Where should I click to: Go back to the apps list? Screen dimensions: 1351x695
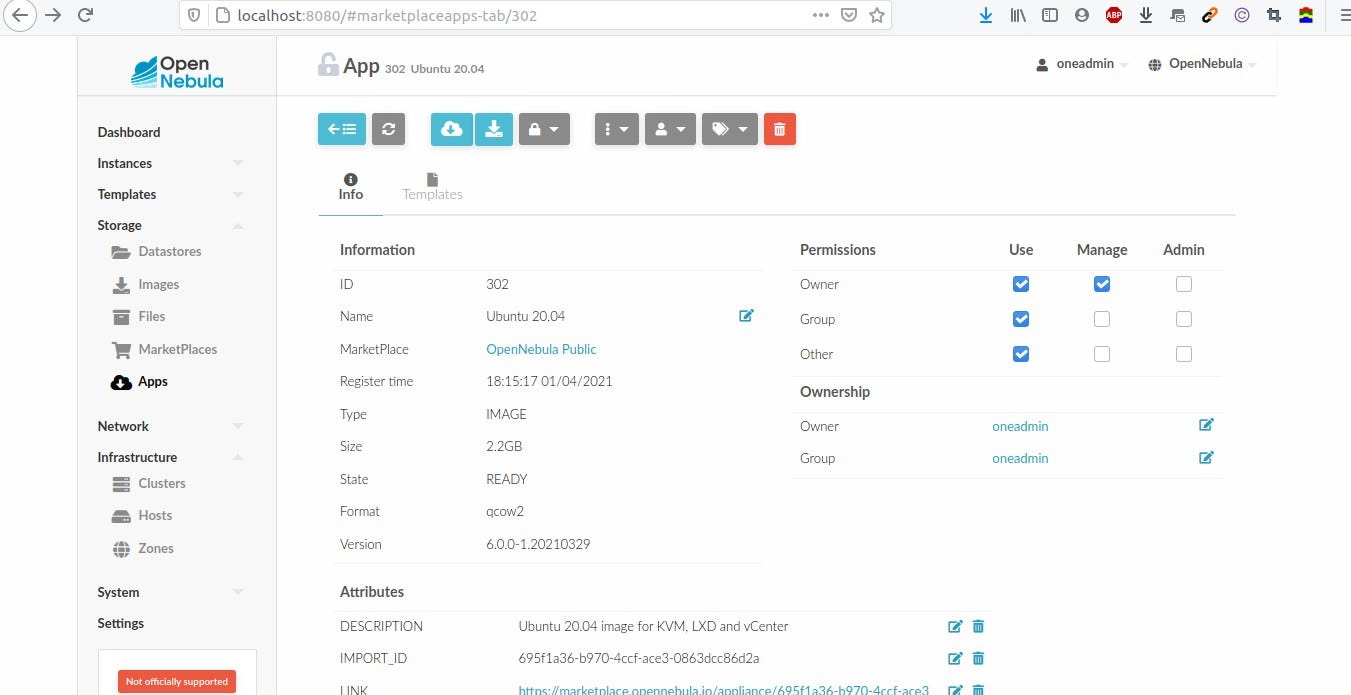point(342,129)
